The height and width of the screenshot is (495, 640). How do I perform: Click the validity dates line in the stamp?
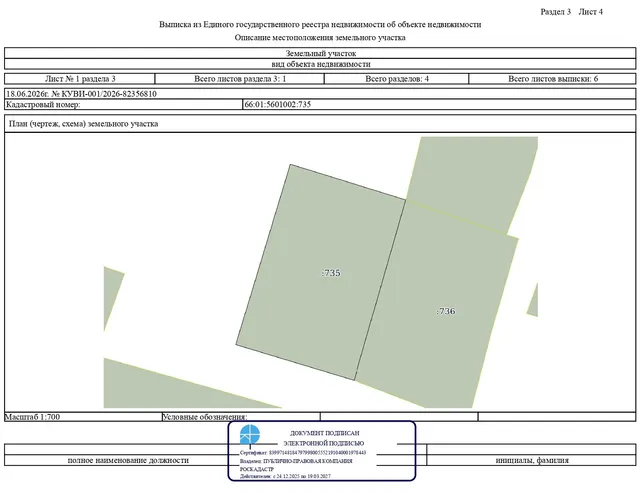[285, 476]
